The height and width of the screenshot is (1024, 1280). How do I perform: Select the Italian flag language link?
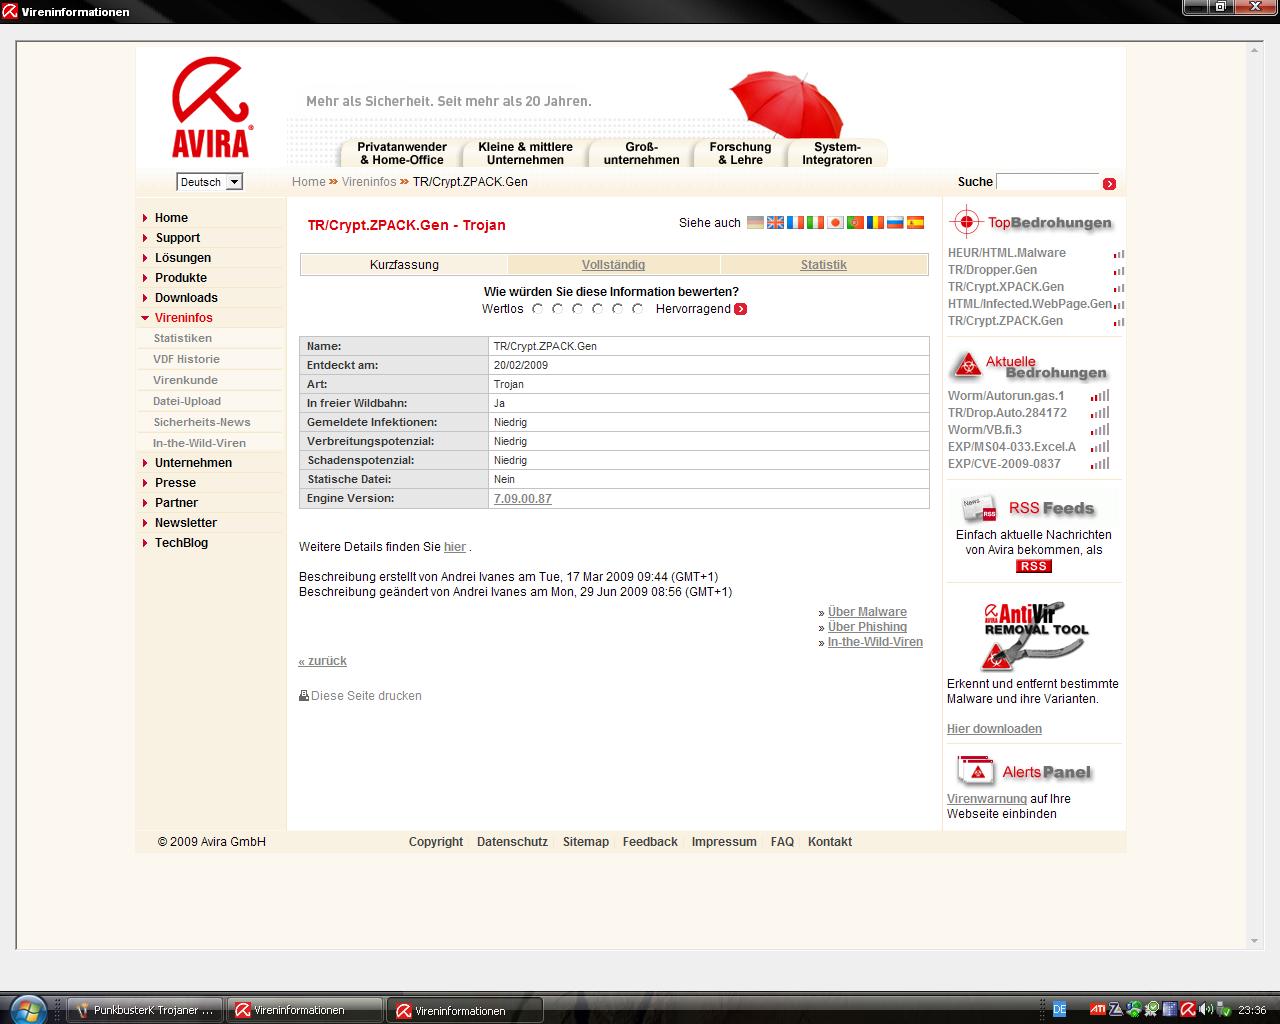(815, 223)
